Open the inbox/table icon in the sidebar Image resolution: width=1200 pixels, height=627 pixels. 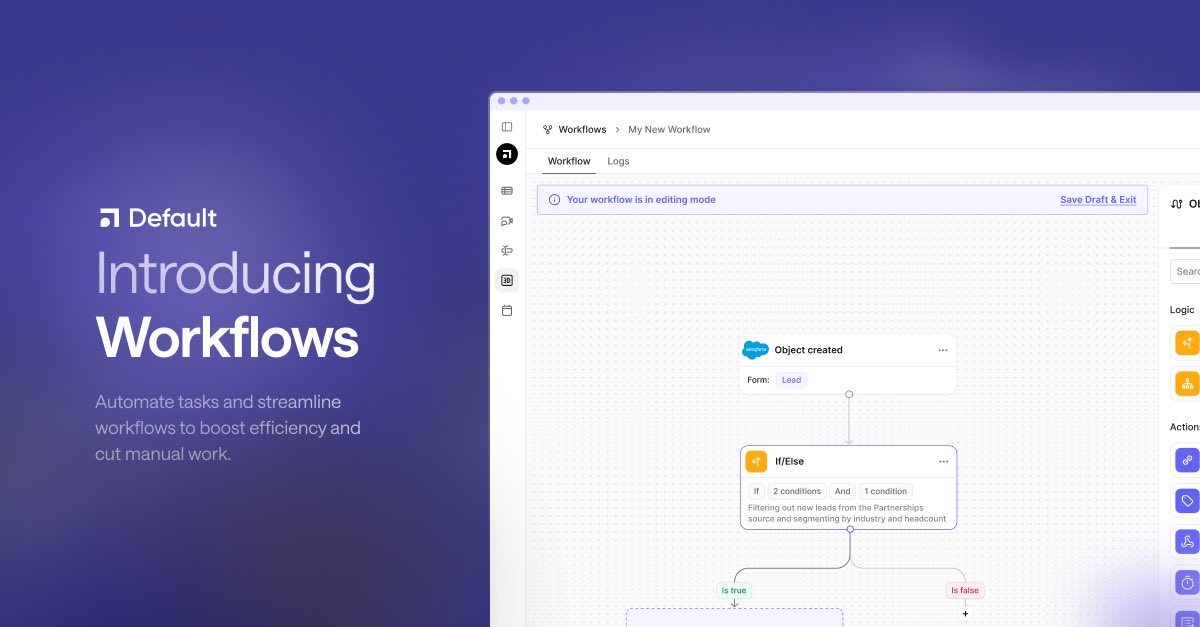pyautogui.click(x=507, y=190)
